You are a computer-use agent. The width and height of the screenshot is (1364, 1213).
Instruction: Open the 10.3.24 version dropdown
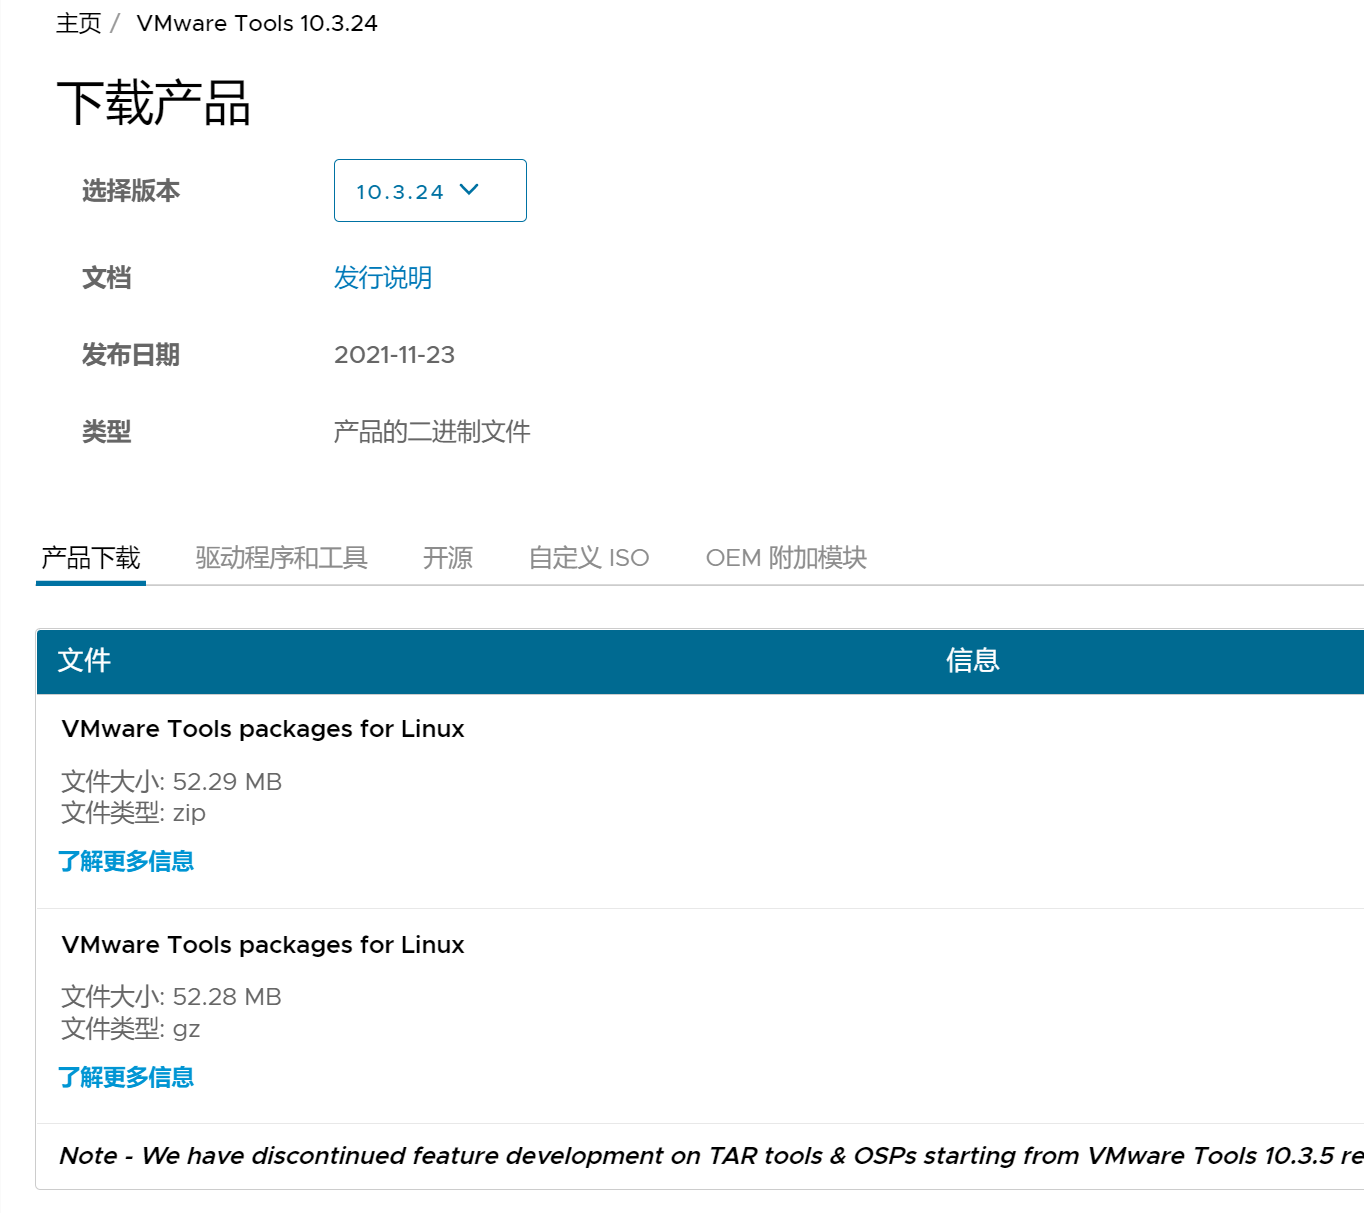tap(430, 190)
